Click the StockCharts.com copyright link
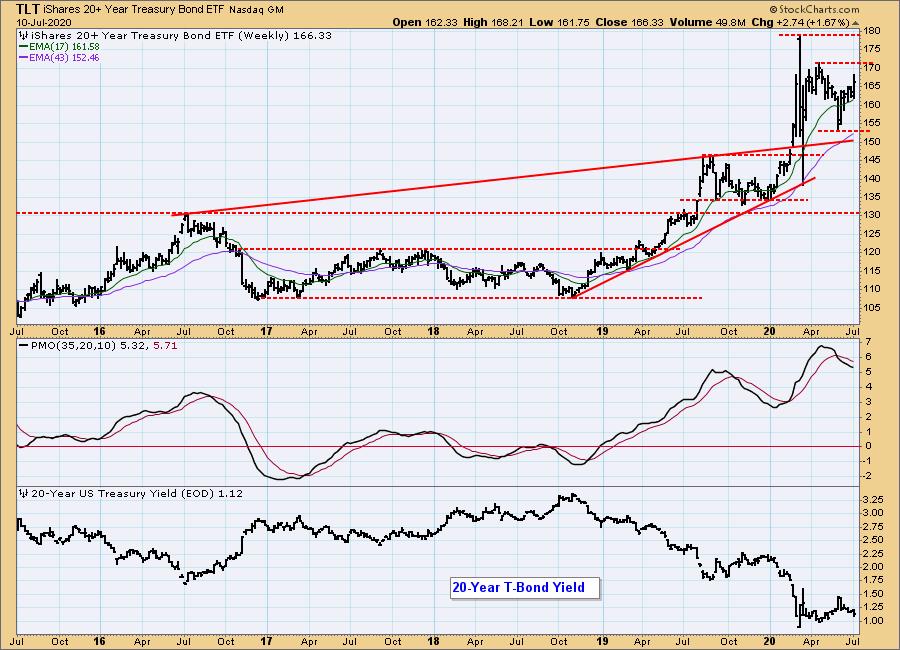This screenshot has height=650, width=900. point(814,9)
